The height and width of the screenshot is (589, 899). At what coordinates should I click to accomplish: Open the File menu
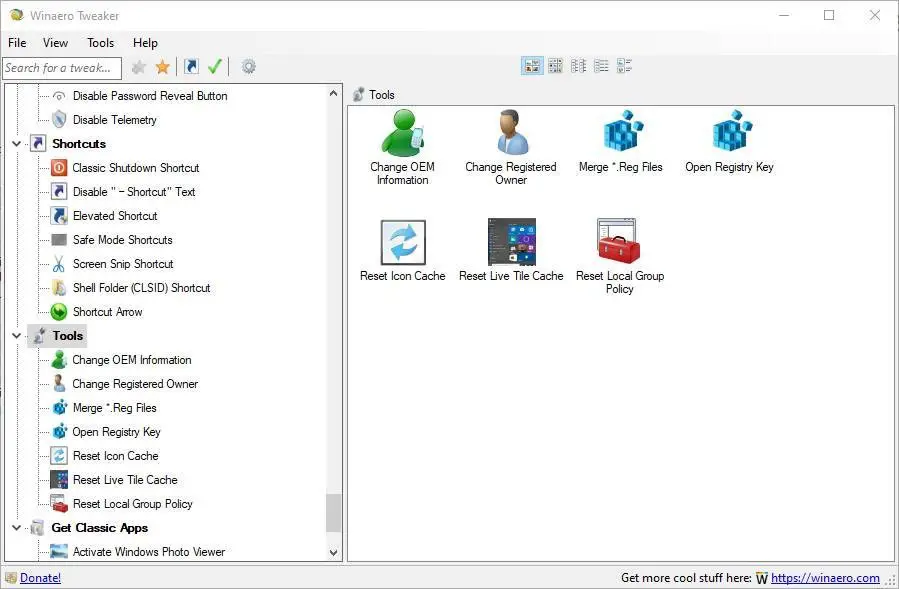click(x=17, y=43)
